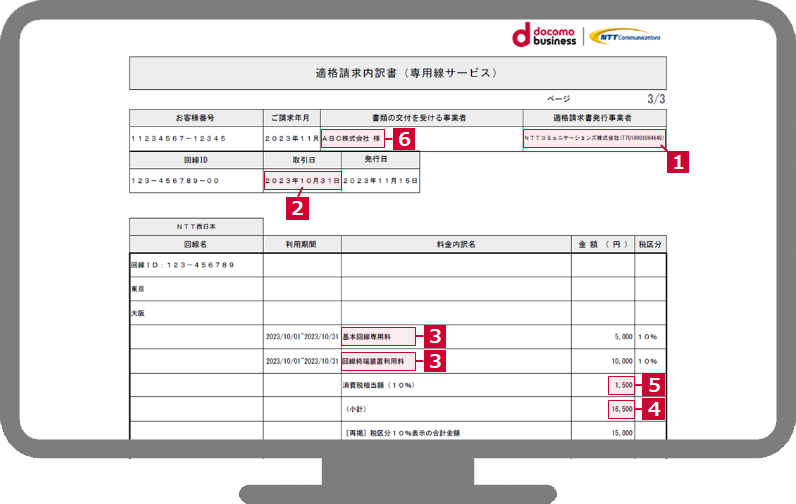
Task: Click the tax amount 1,500
Action: click(x=623, y=385)
